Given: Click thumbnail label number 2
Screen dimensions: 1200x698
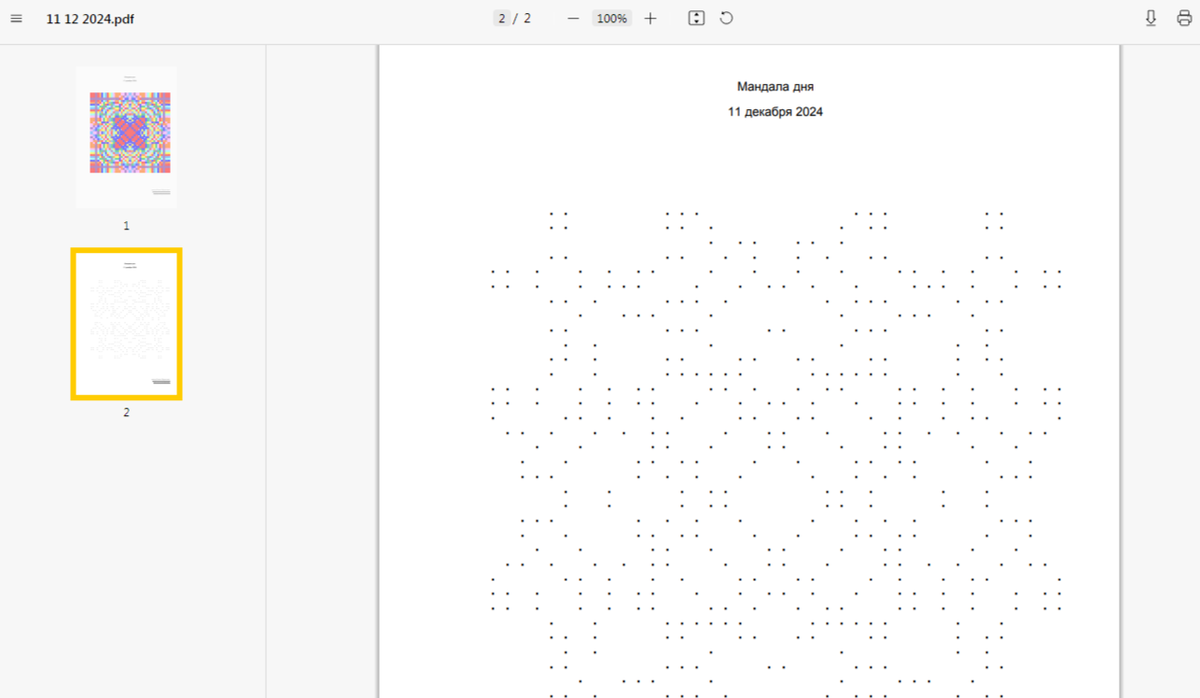Looking at the screenshot, I should click(x=126, y=412).
